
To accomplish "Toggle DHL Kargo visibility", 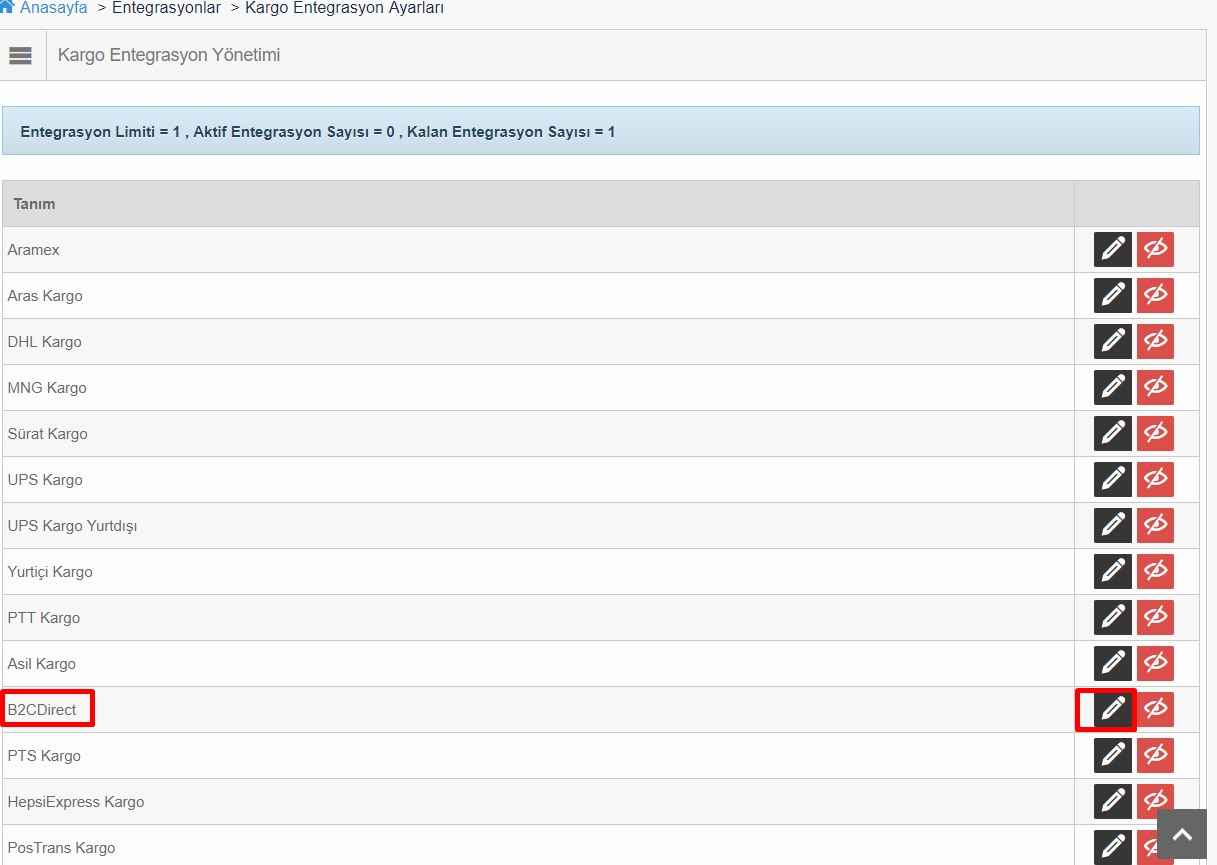I will 1155,342.
